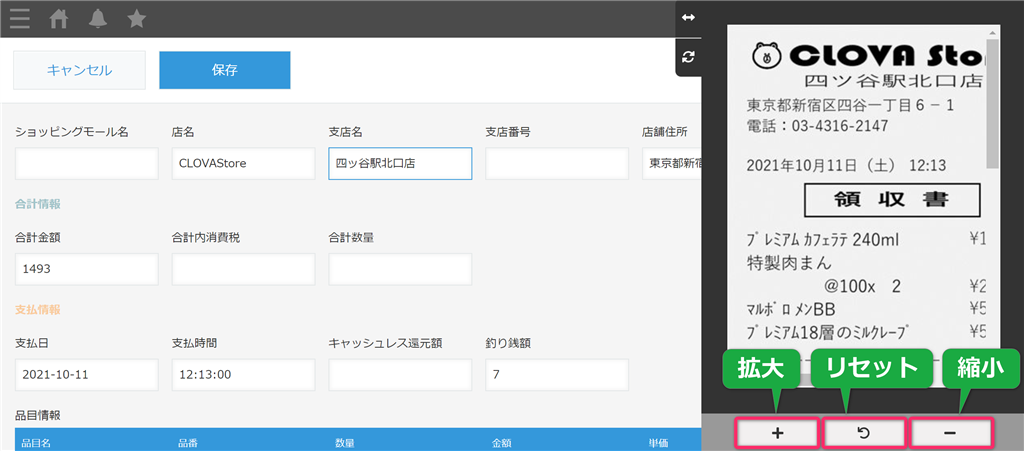The height and width of the screenshot is (451, 1024).
Task: Click the receipt phone number 03-4316-2147
Action: tap(839, 125)
